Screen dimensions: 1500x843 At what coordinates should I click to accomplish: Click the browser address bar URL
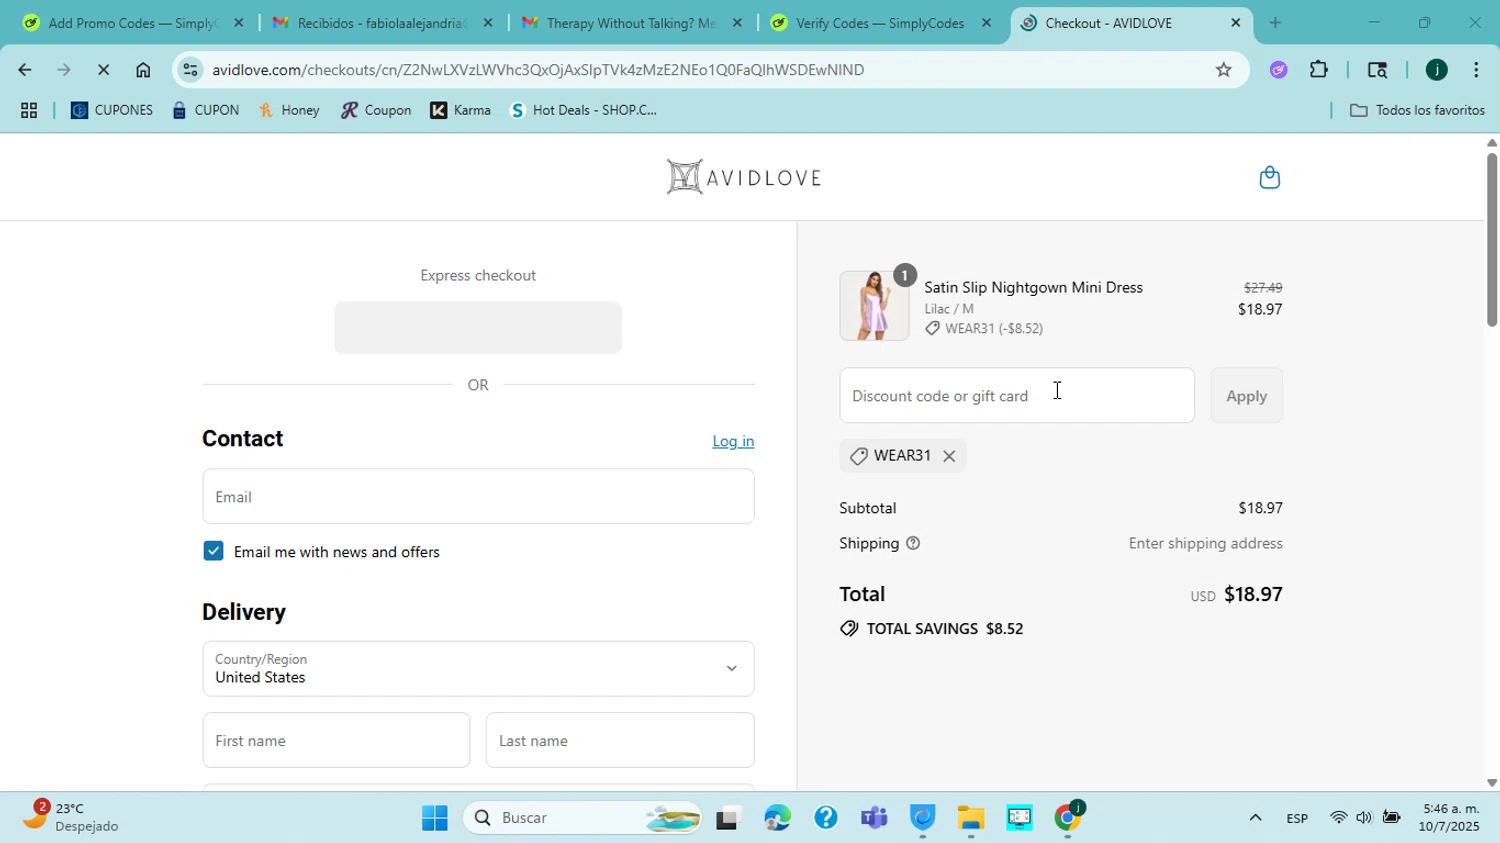(x=538, y=70)
